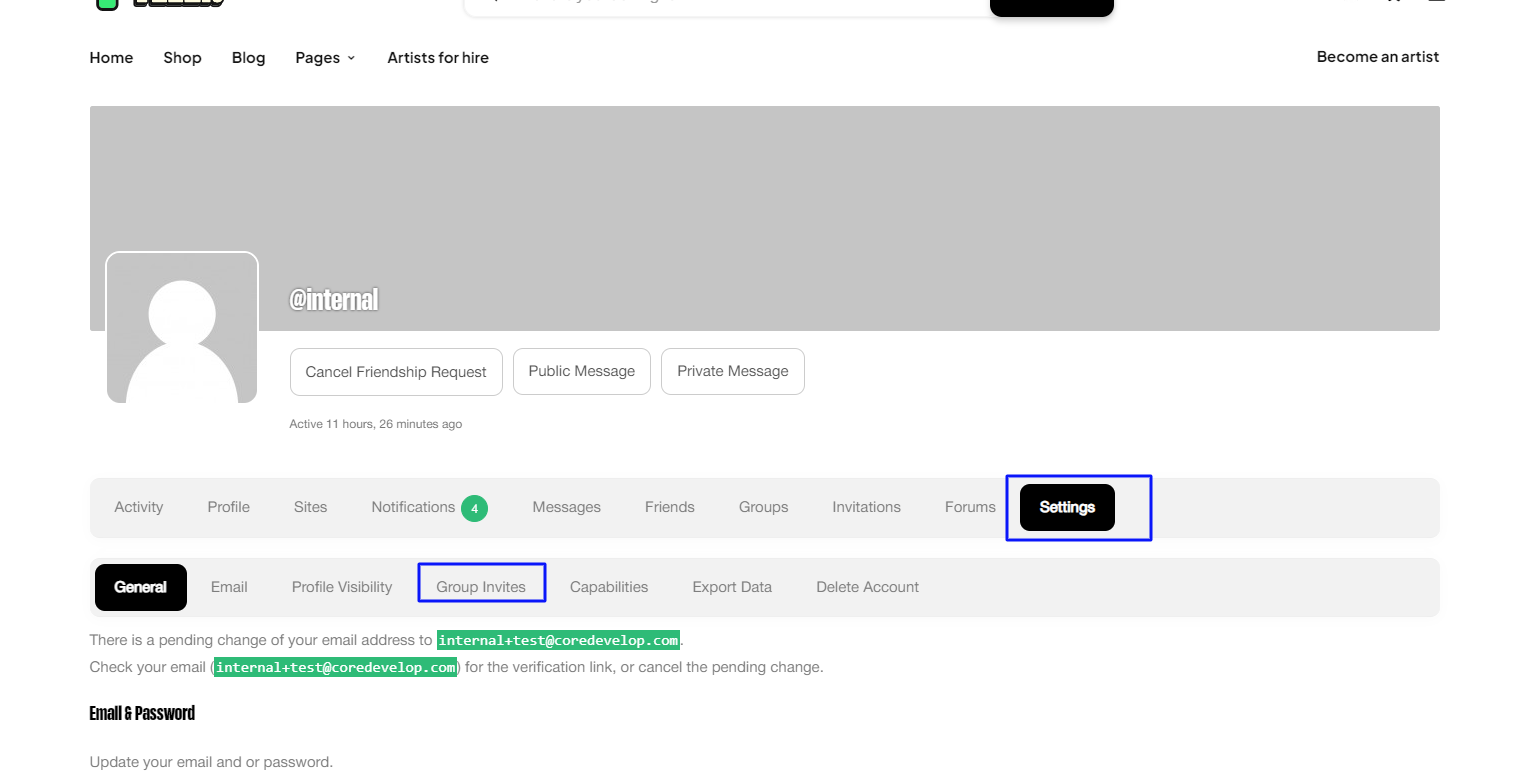Click the green notification count badge
This screenshot has width=1515, height=775.
click(x=474, y=508)
